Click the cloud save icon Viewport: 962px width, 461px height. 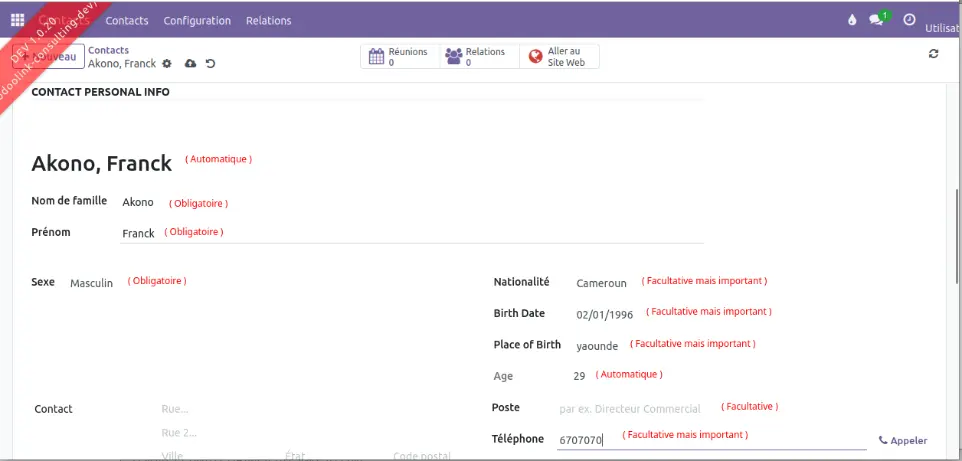[190, 64]
